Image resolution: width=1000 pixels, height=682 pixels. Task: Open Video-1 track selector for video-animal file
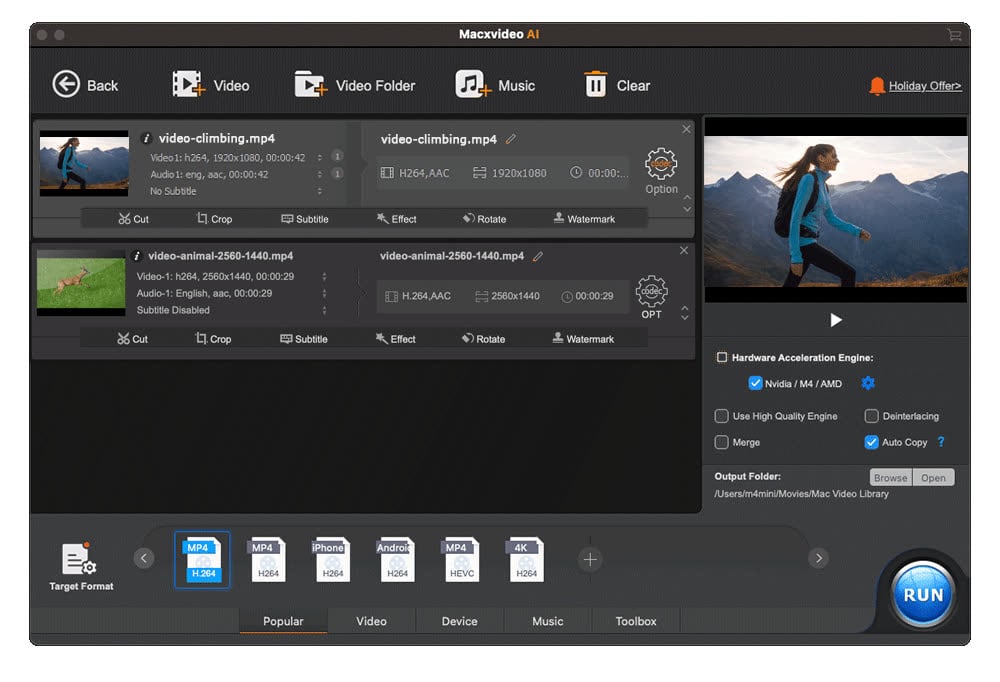(x=324, y=276)
